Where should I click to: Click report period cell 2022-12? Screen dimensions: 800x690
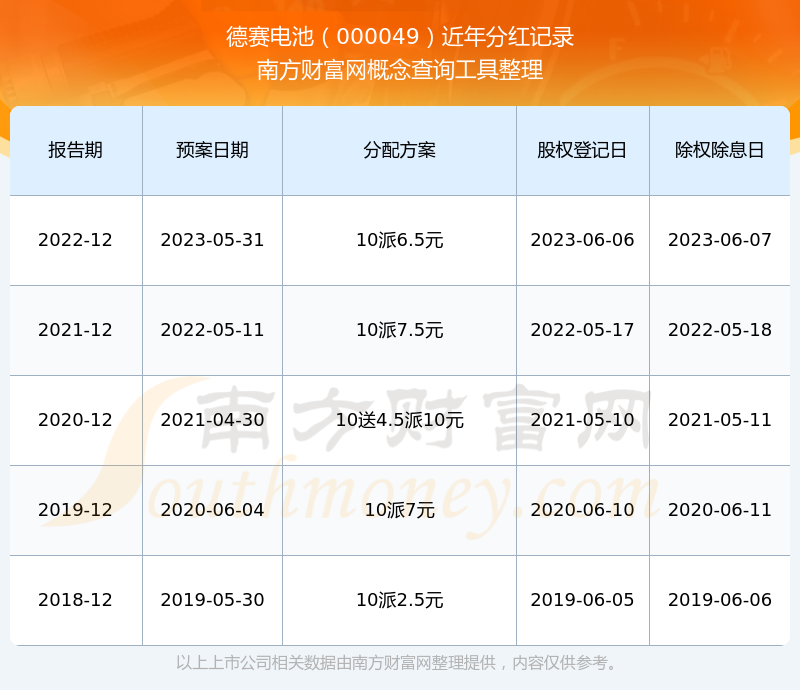point(75,240)
